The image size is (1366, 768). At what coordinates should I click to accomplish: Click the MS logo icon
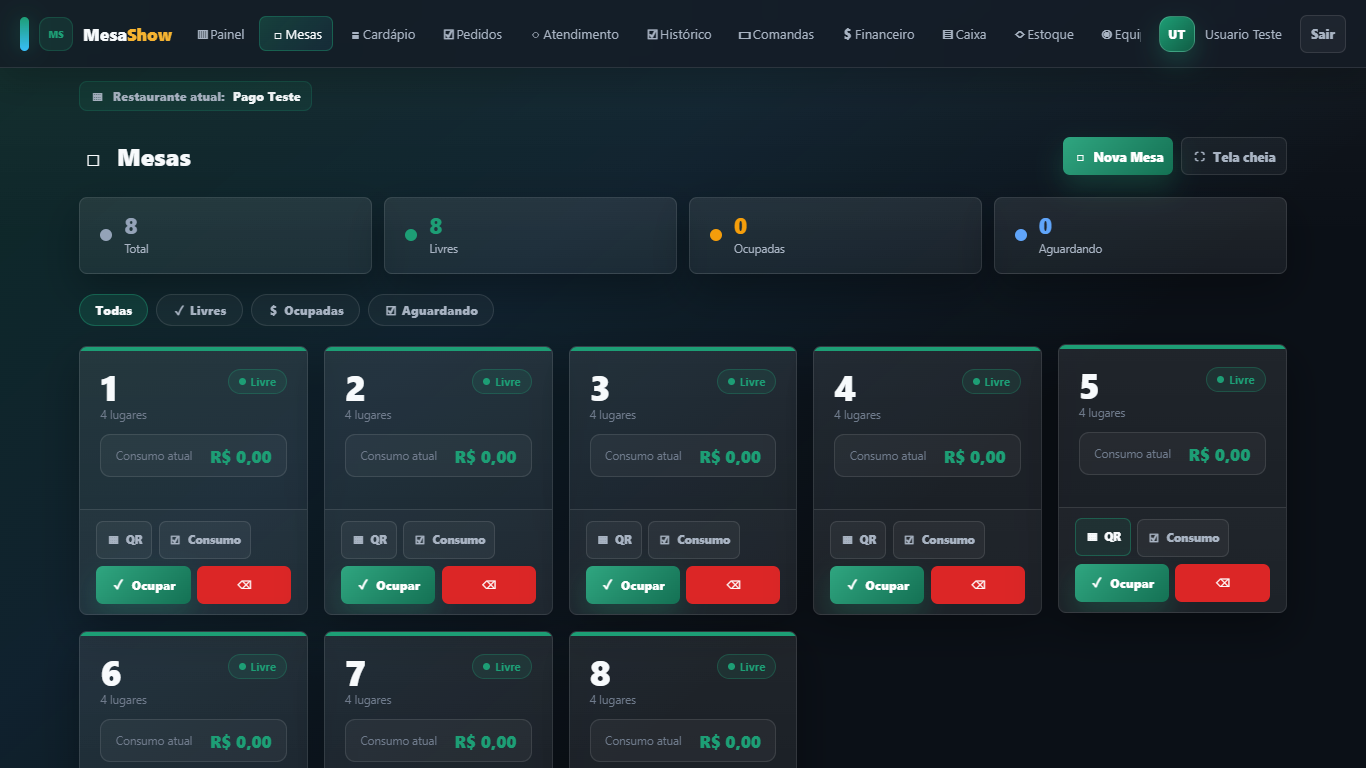tap(56, 34)
